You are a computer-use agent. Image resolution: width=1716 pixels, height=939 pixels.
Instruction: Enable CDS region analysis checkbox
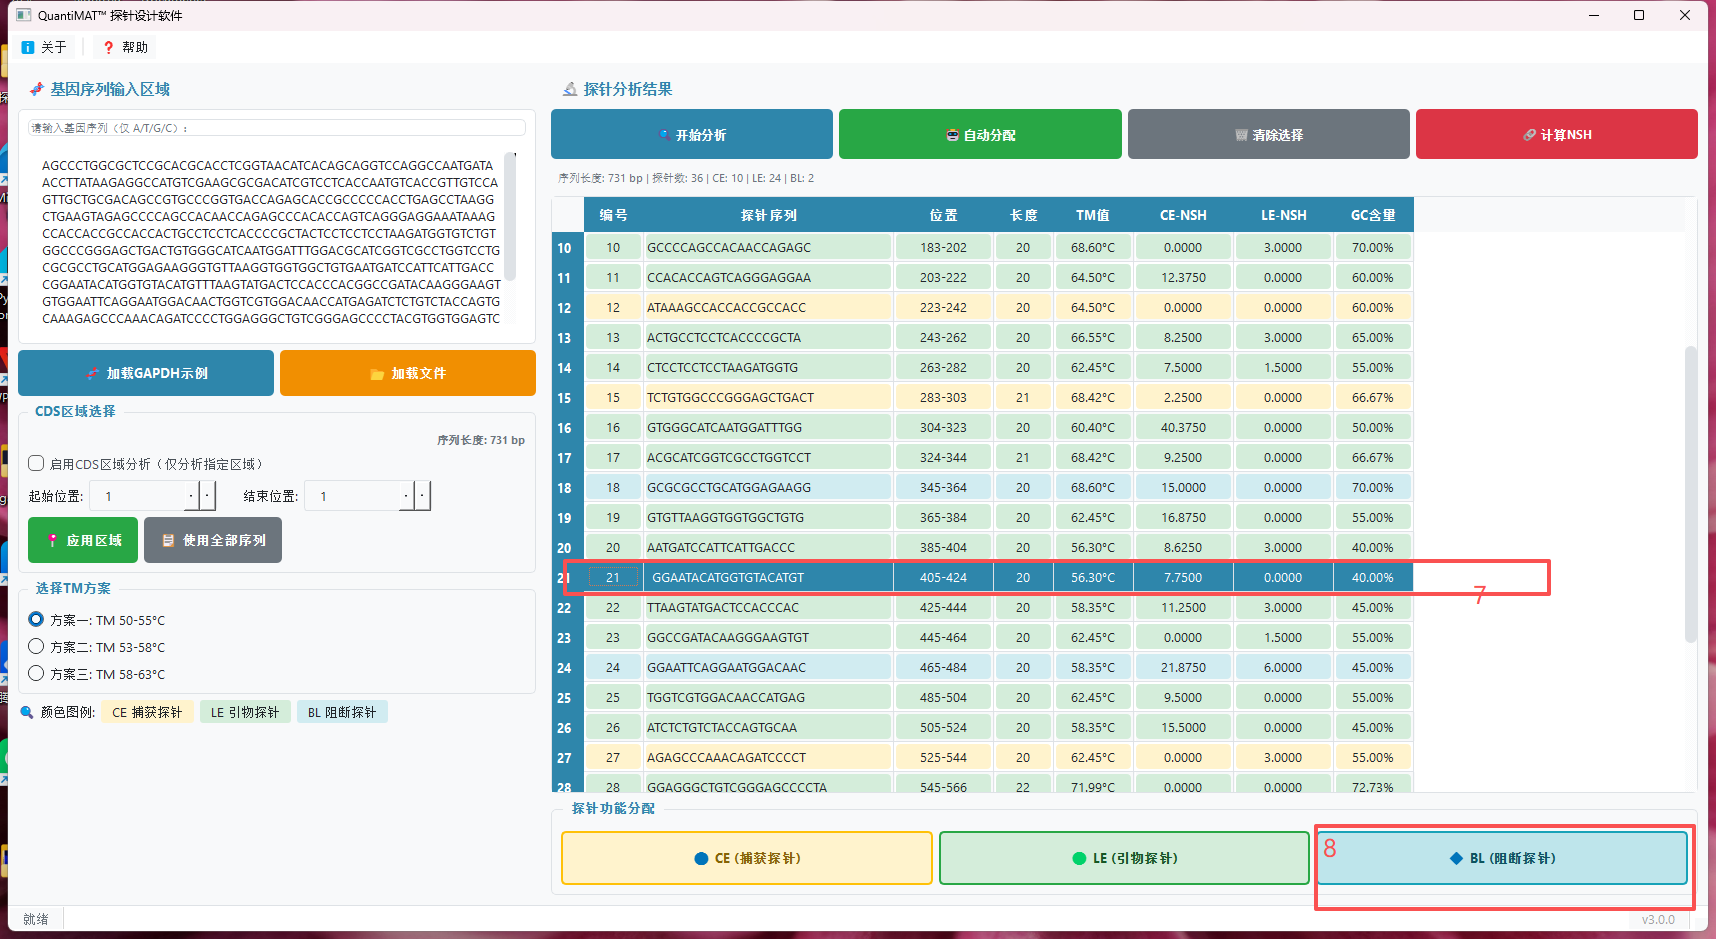[35, 463]
